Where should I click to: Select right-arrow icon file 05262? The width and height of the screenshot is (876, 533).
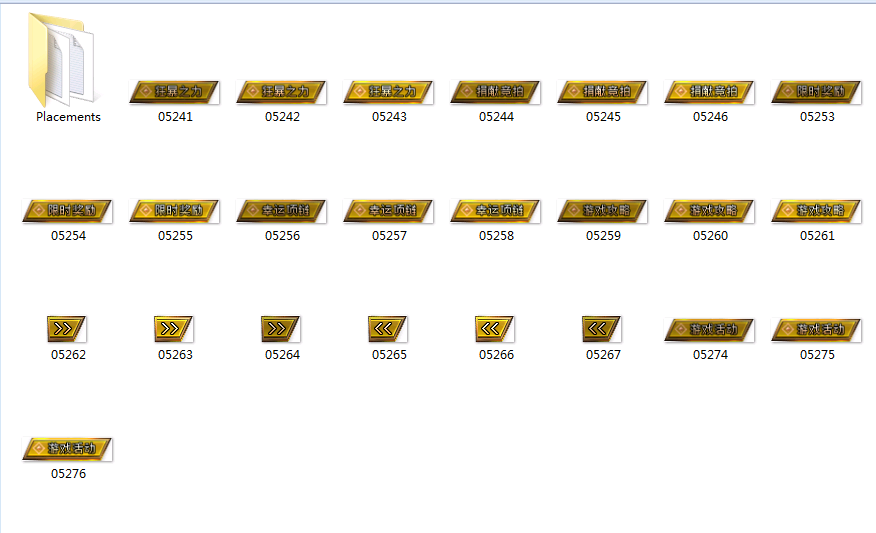[x=68, y=329]
